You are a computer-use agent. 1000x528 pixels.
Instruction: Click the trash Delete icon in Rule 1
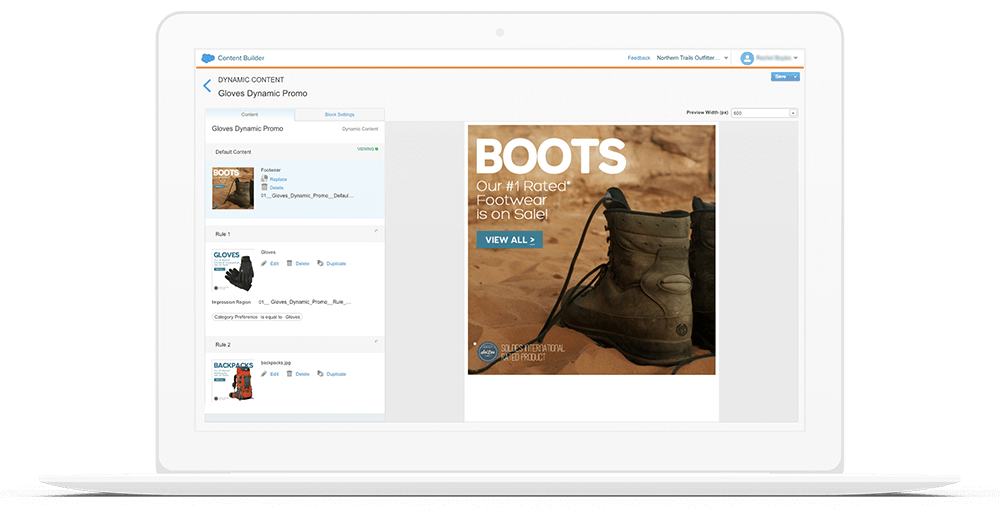pyautogui.click(x=290, y=263)
